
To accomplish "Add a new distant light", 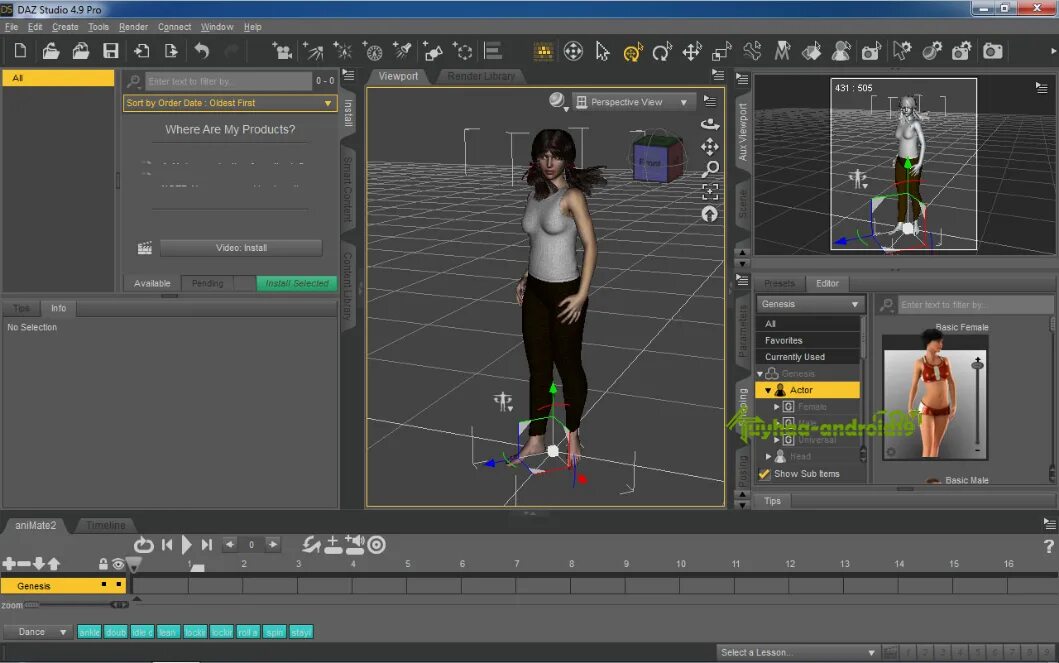I will pos(312,51).
